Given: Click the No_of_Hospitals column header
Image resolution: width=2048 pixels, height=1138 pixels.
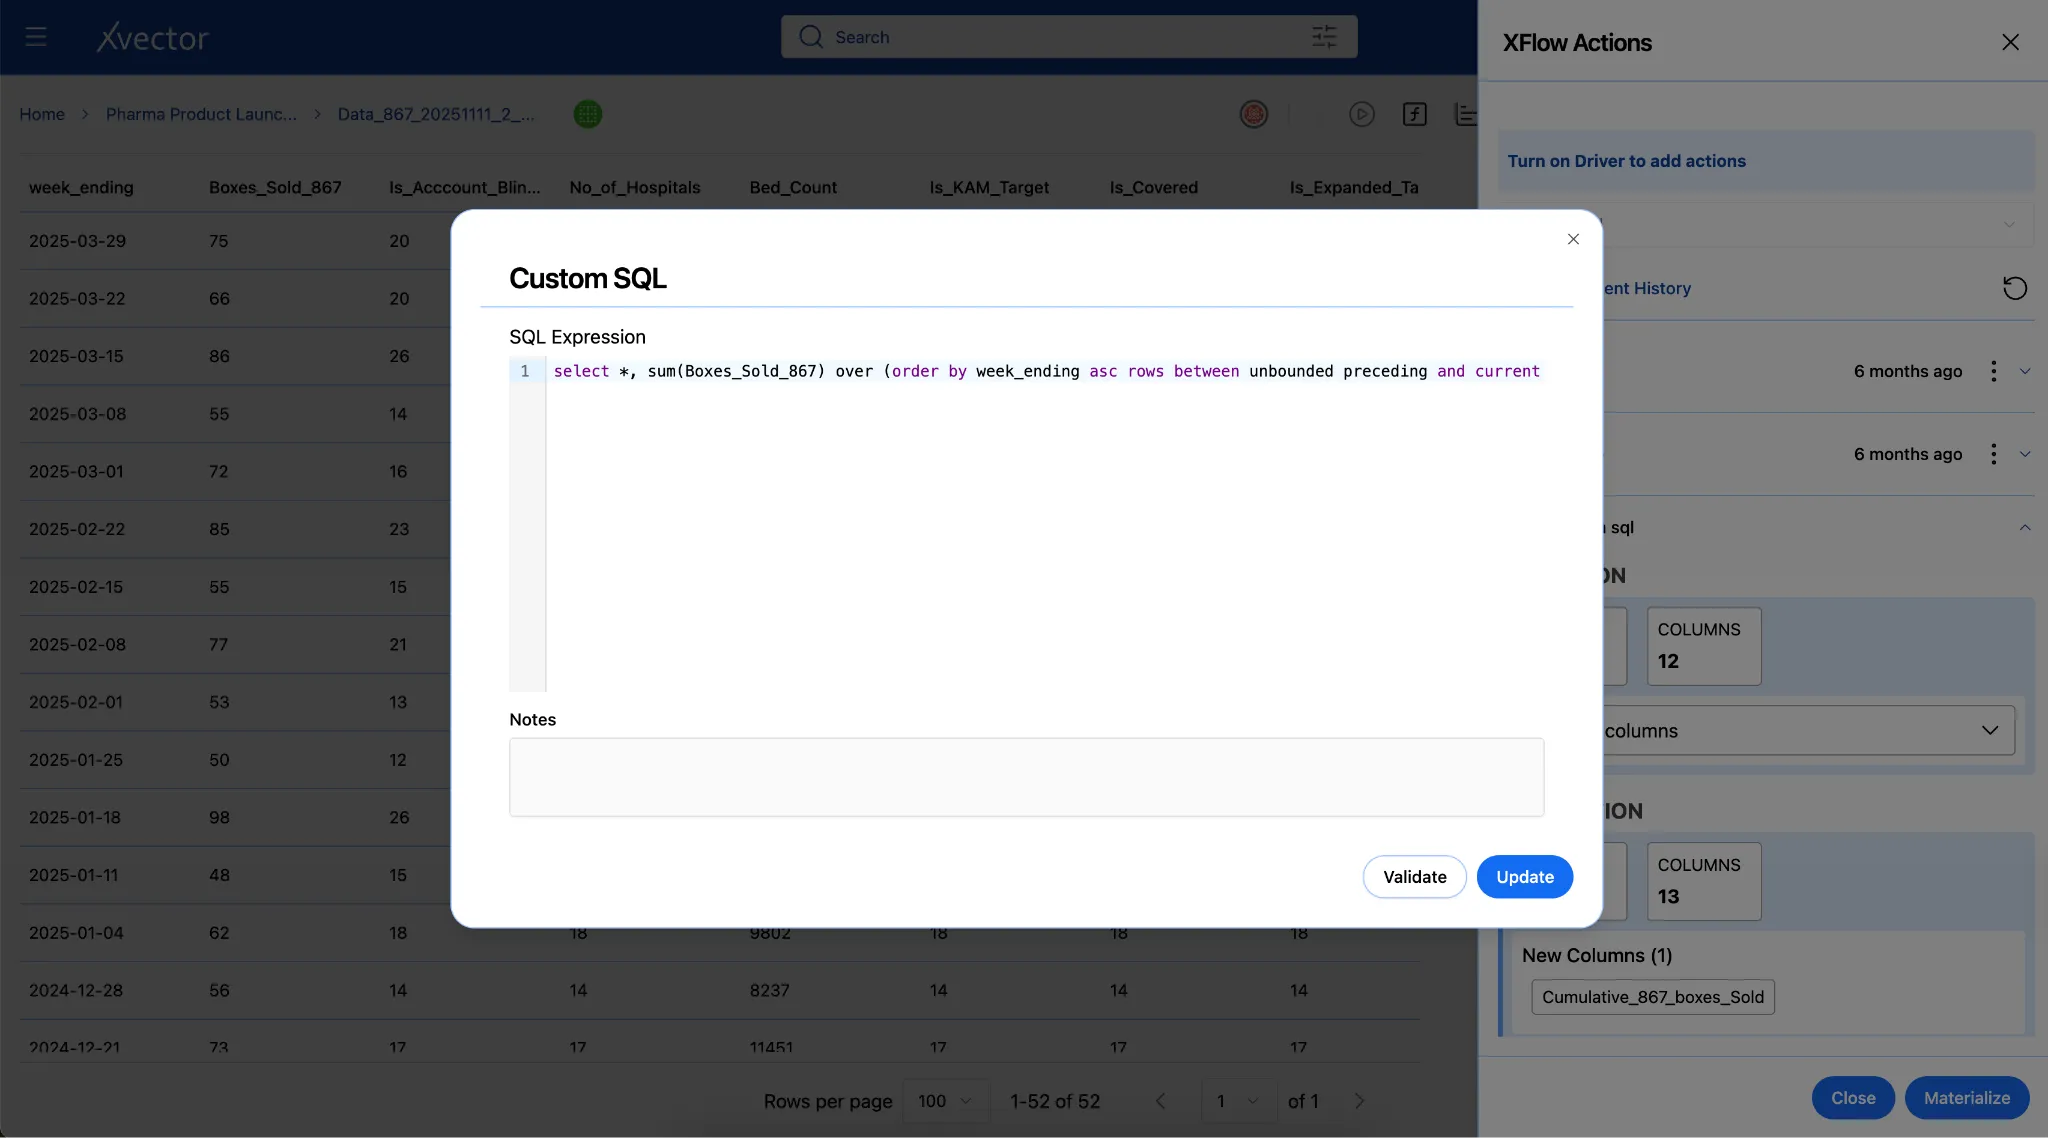Looking at the screenshot, I should pos(634,187).
